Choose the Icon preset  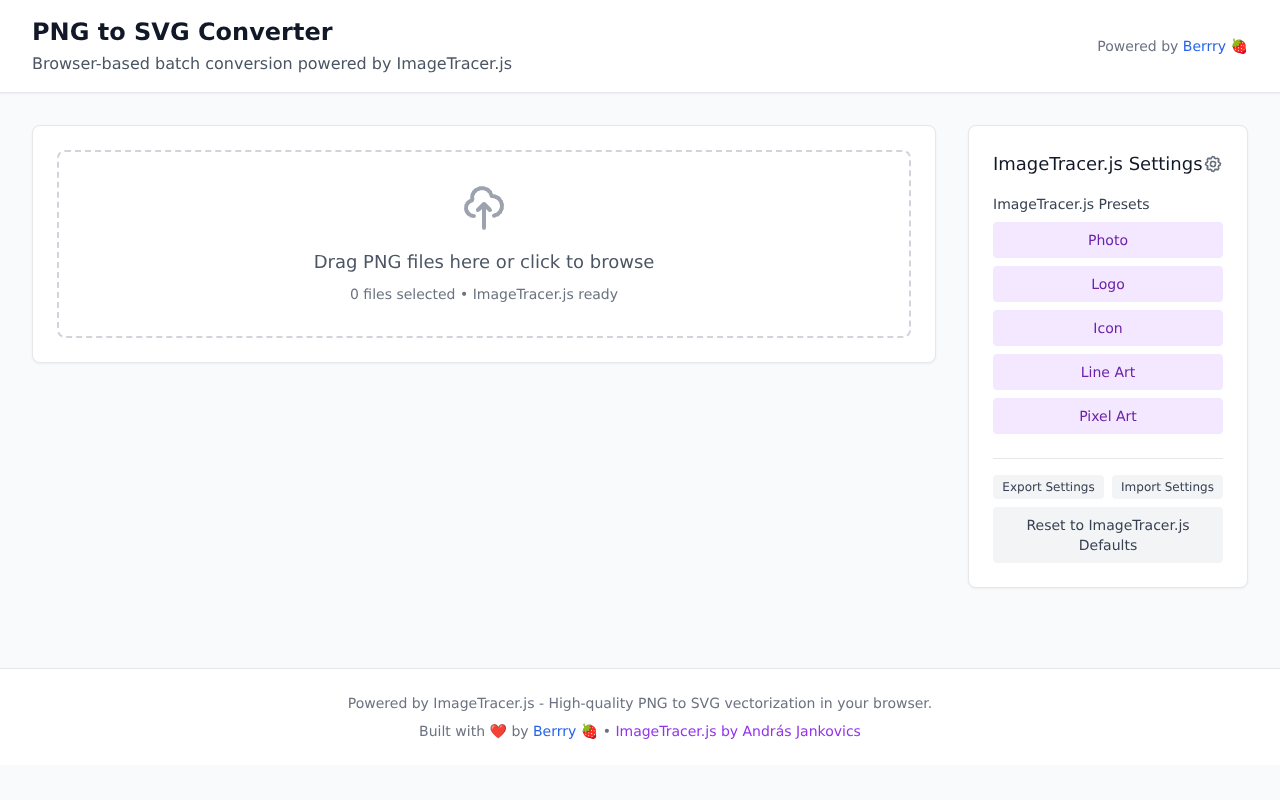[1107, 328]
